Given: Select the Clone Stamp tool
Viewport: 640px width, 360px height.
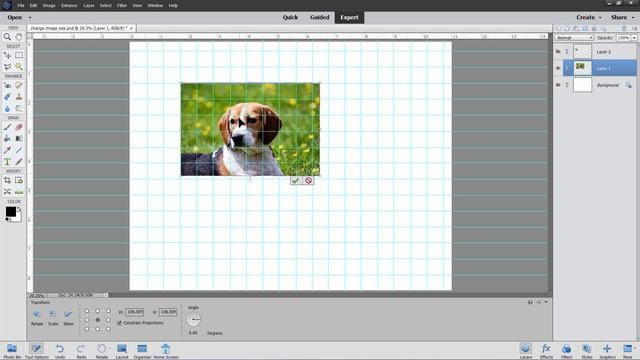Looking at the screenshot, I should 19,97.
